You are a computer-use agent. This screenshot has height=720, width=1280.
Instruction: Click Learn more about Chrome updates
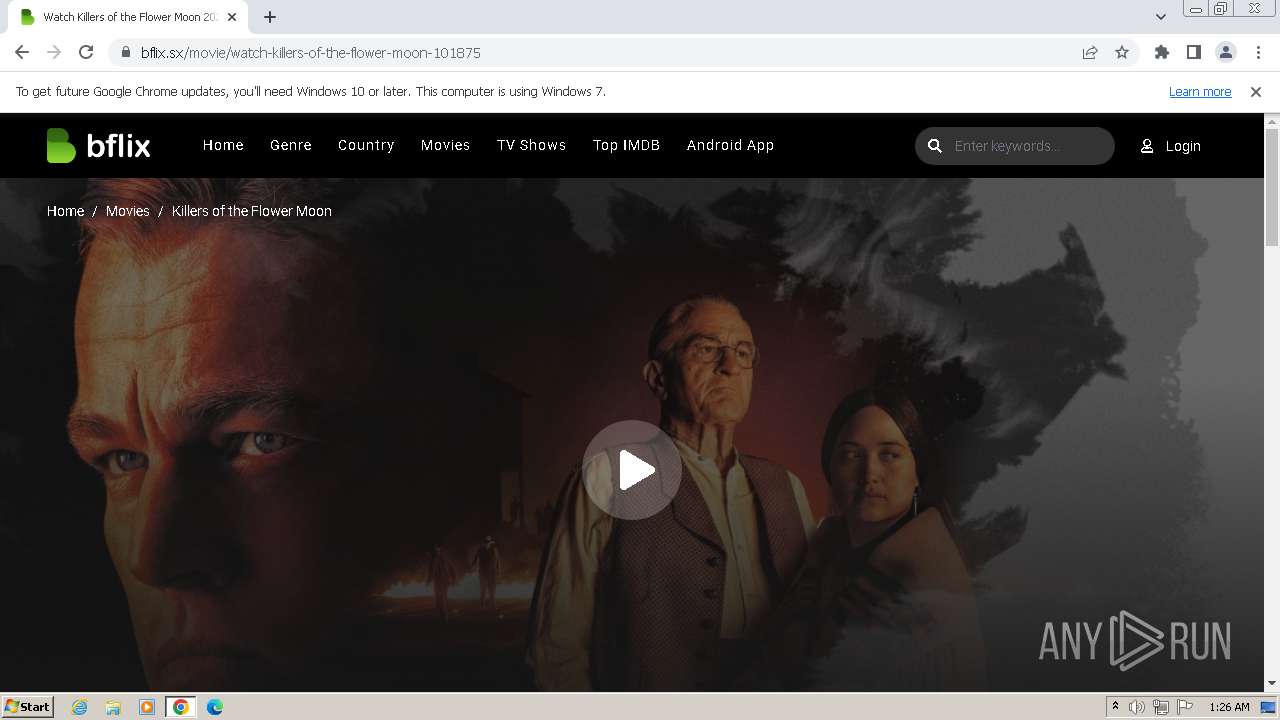pyautogui.click(x=1200, y=91)
